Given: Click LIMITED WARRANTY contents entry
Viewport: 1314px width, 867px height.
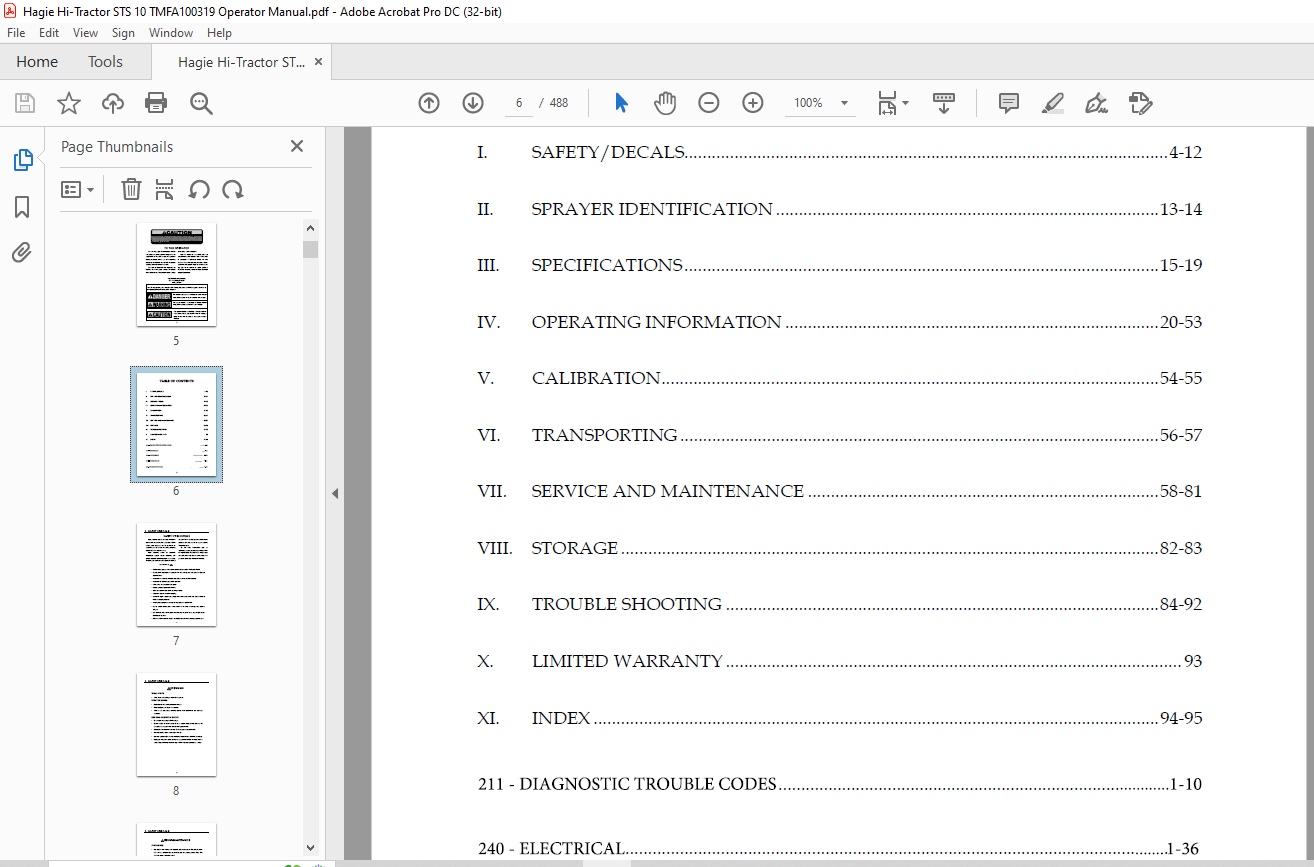Looking at the screenshot, I should click(x=839, y=661).
